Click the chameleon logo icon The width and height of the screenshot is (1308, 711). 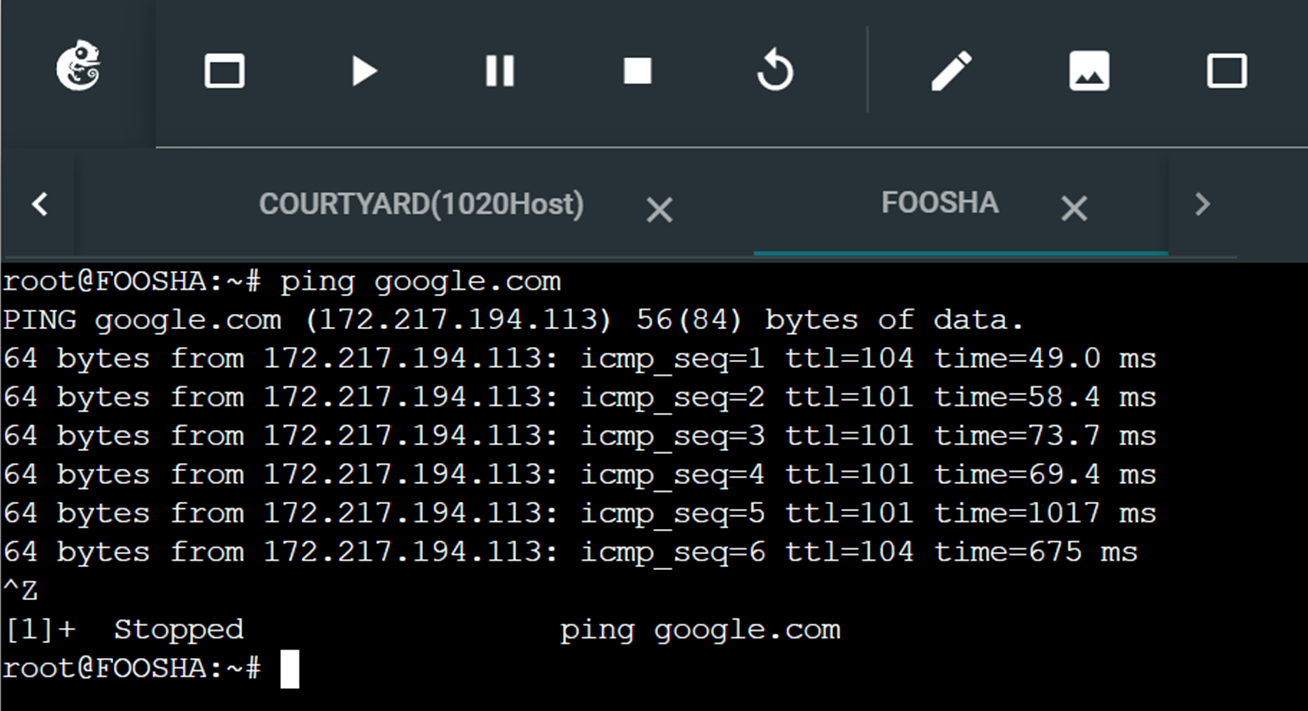(x=78, y=70)
